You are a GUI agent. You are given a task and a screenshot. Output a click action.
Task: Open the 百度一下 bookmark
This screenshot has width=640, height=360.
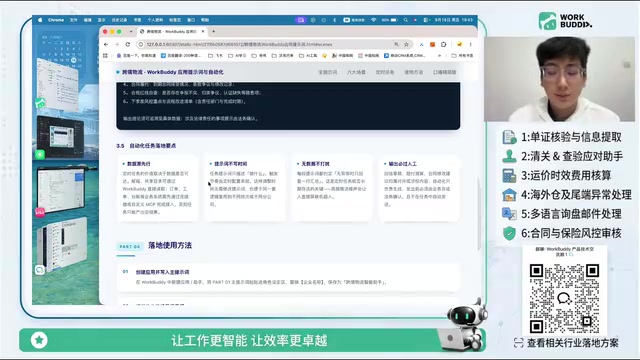(136, 56)
